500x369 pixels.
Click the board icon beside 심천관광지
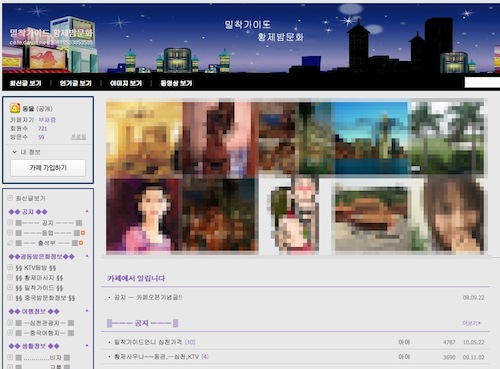pos(10,323)
